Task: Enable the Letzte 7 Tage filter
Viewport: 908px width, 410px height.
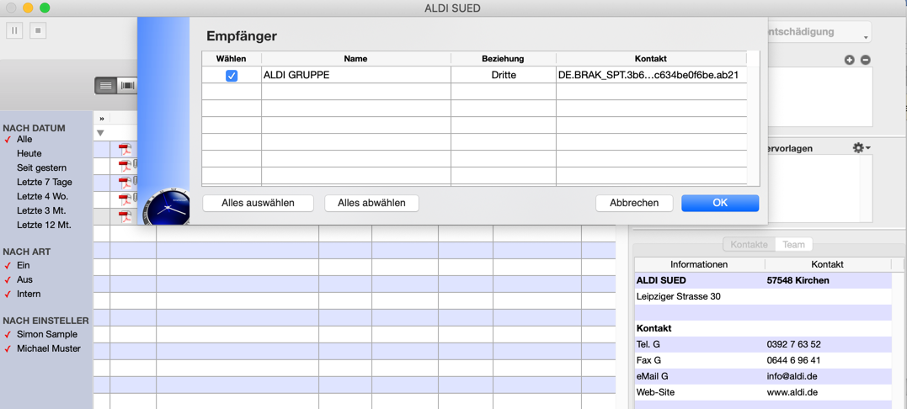Action: point(44,182)
